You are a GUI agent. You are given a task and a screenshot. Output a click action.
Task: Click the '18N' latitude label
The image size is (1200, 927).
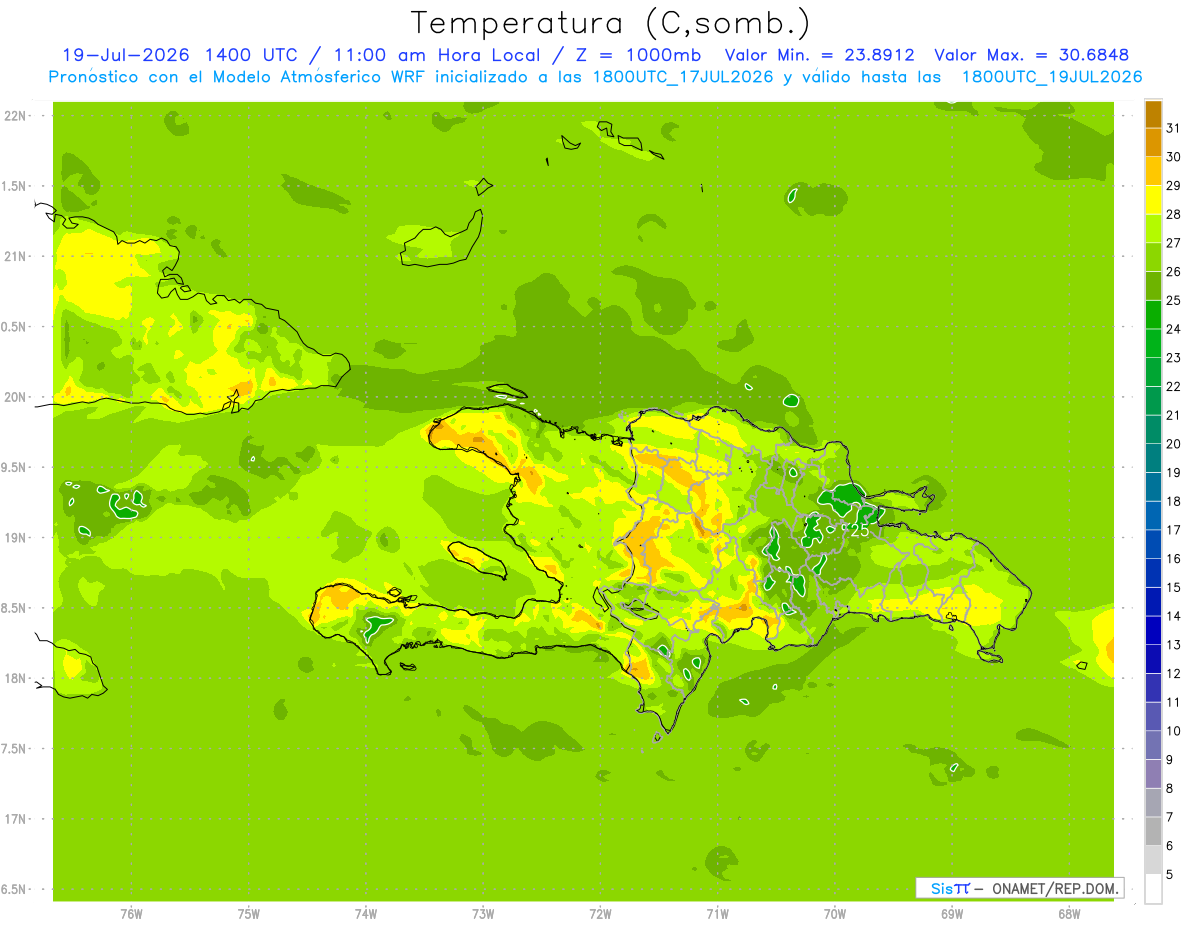tap(15, 679)
